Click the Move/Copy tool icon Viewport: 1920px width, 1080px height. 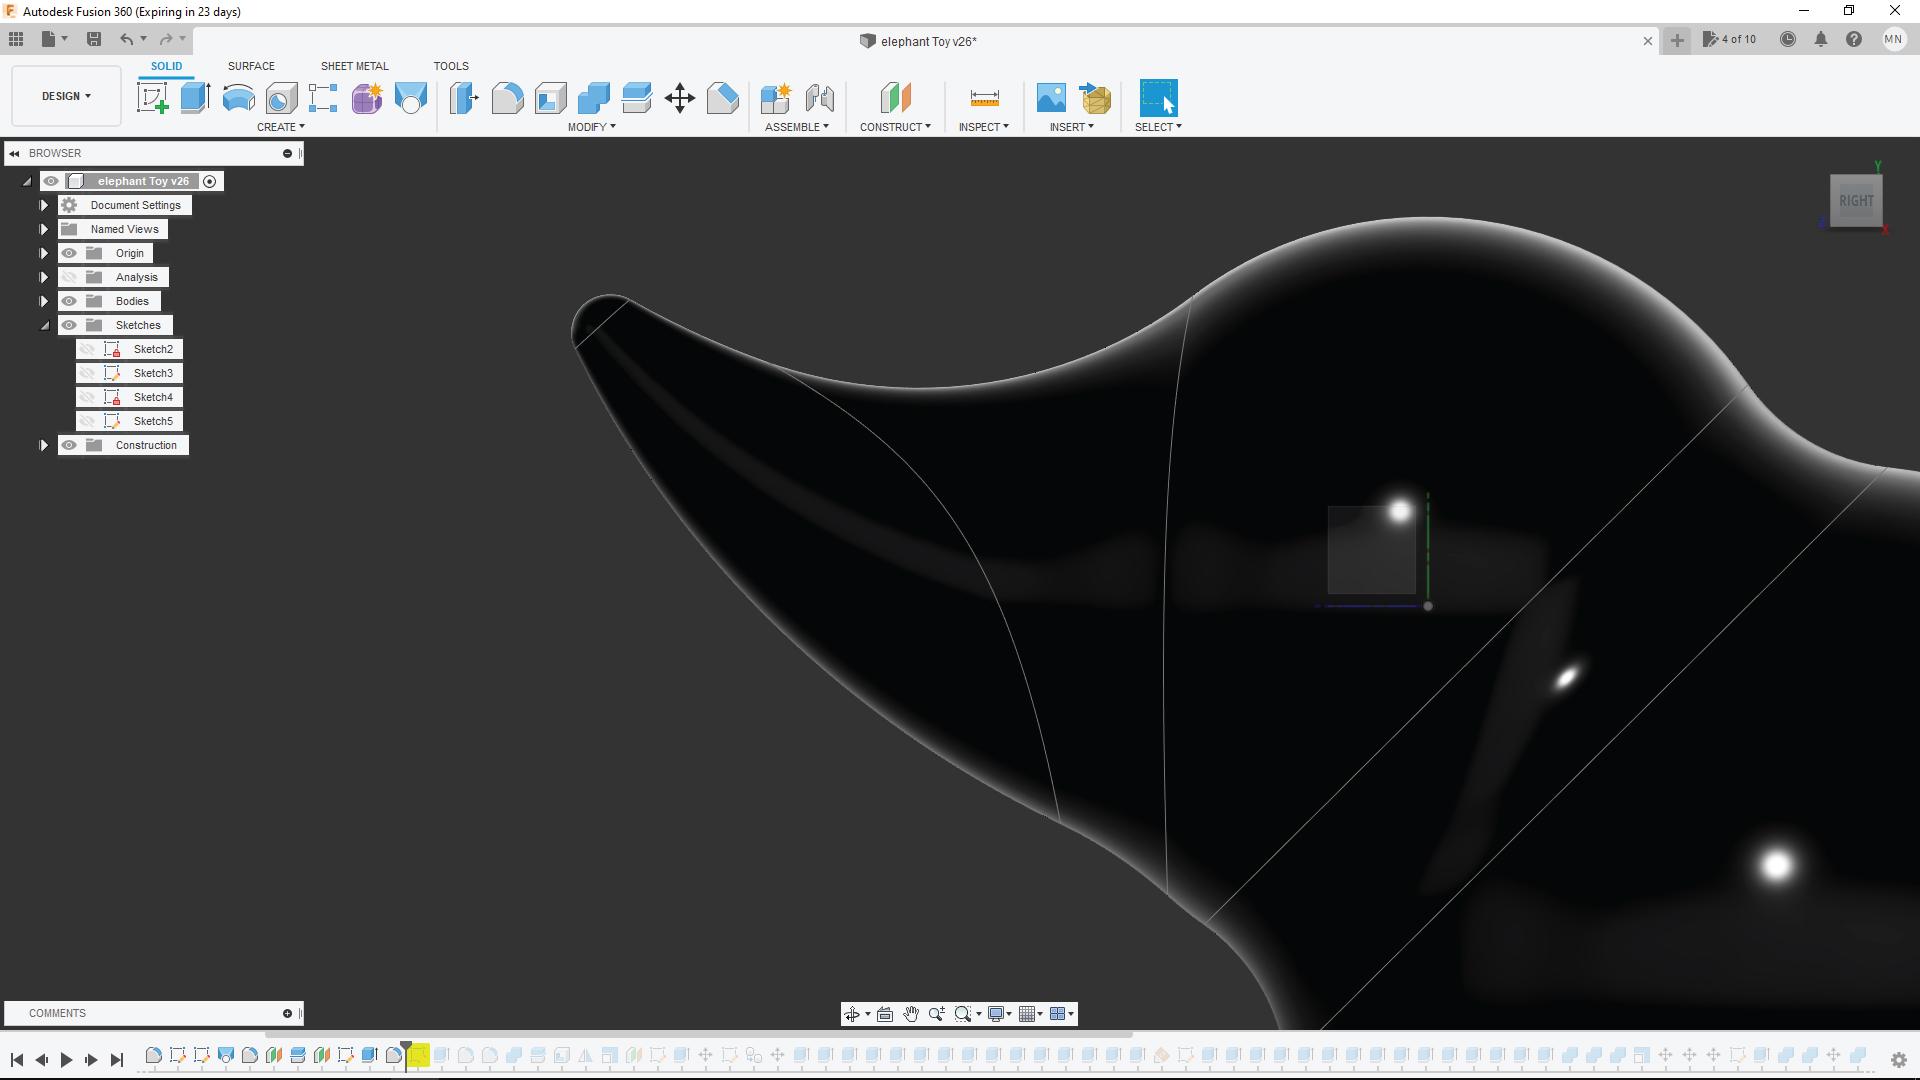click(x=680, y=98)
